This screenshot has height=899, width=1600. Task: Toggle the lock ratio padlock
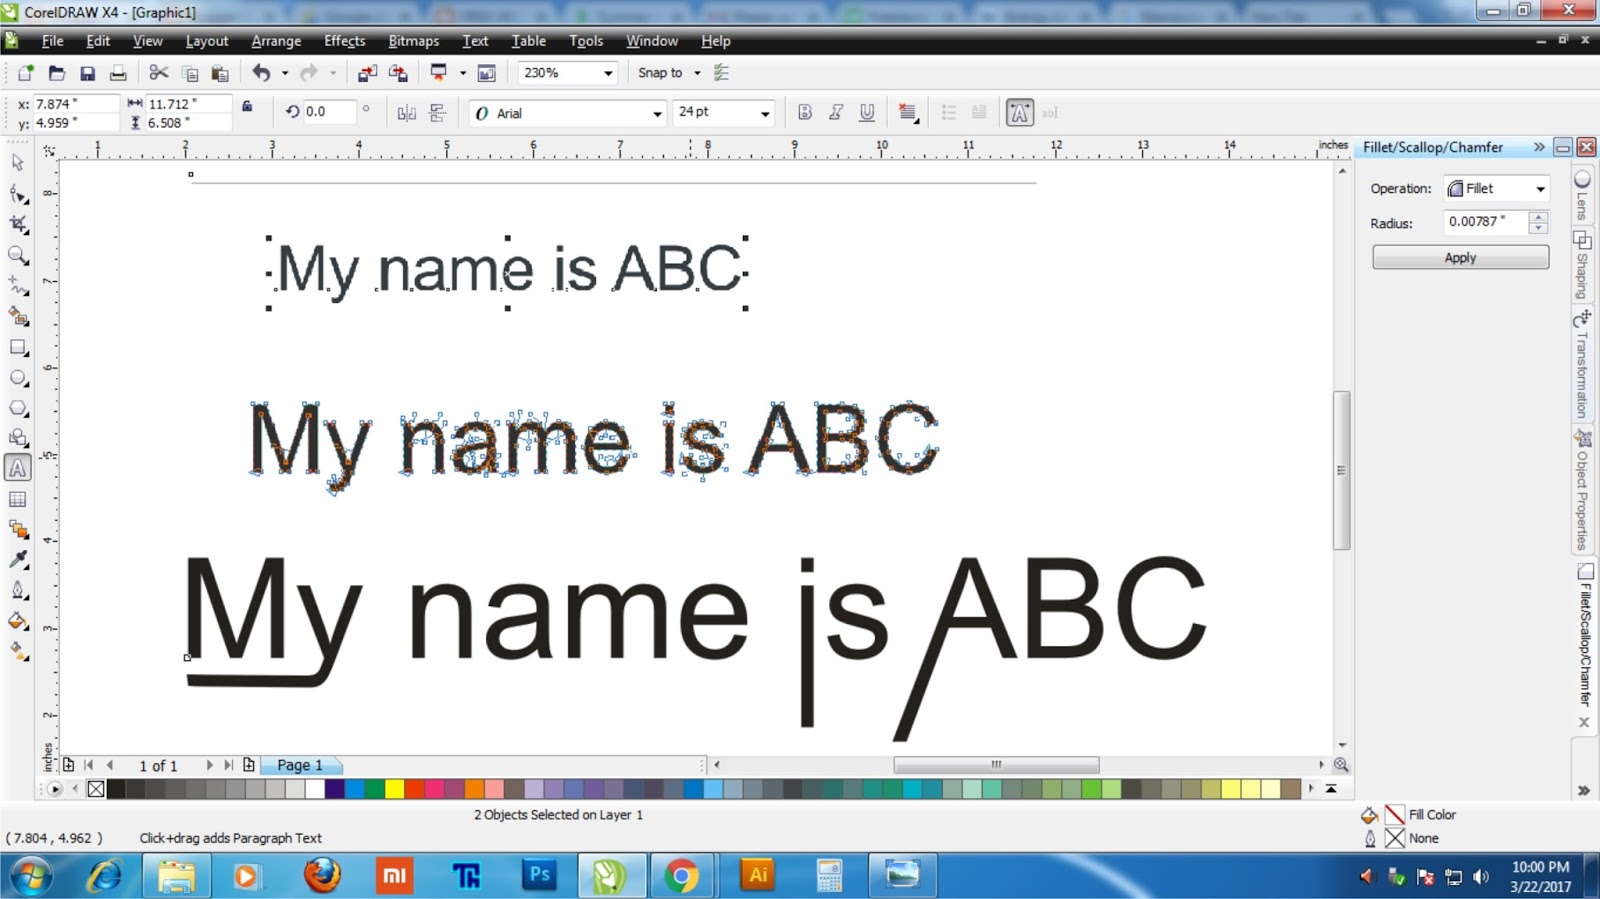247,106
